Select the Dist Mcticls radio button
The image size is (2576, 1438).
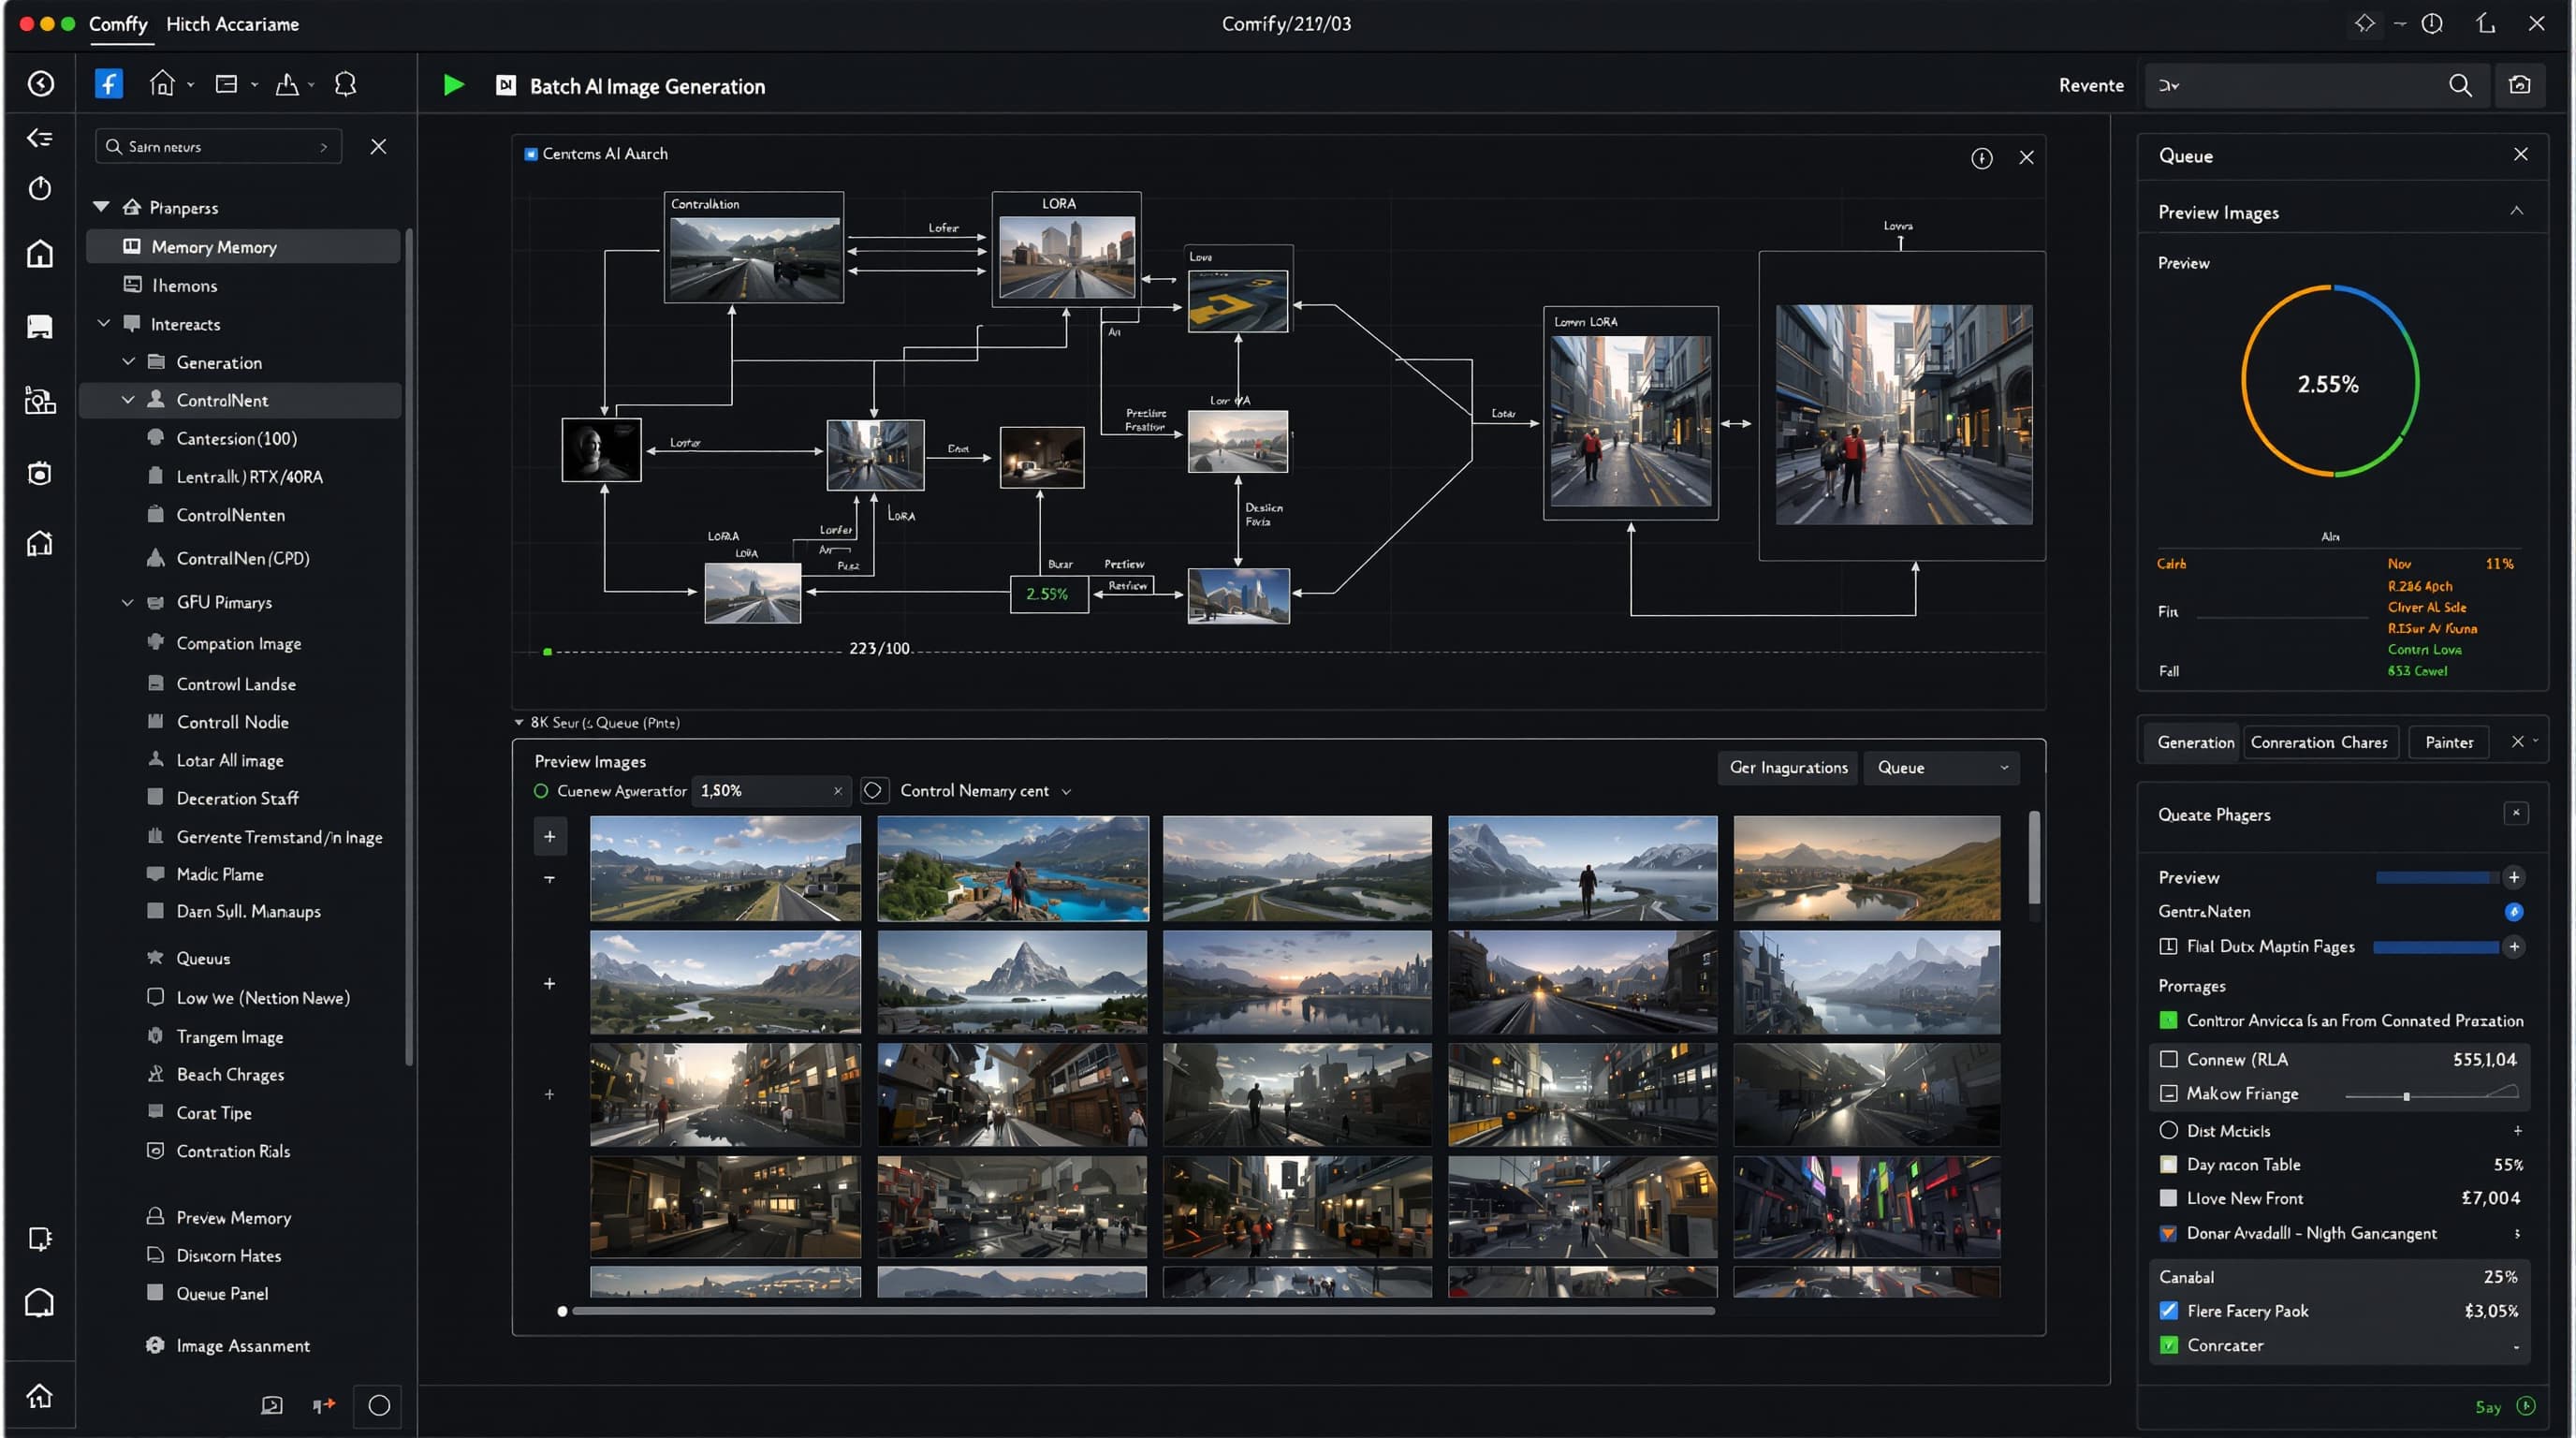click(2168, 1130)
